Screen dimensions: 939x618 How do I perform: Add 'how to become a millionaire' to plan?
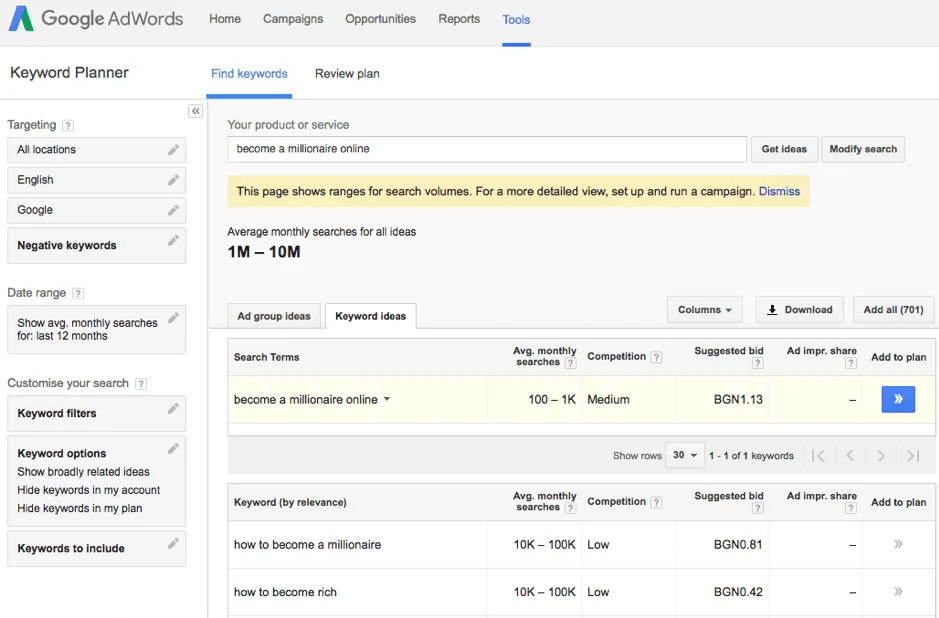(898, 544)
